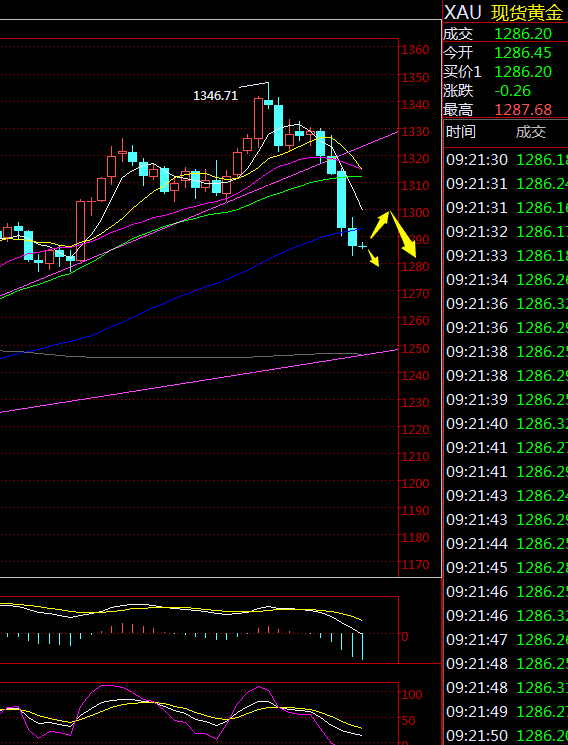The height and width of the screenshot is (745, 568).
Task: Click the large yellow up-arrow annotation
Action: (x=380, y=224)
